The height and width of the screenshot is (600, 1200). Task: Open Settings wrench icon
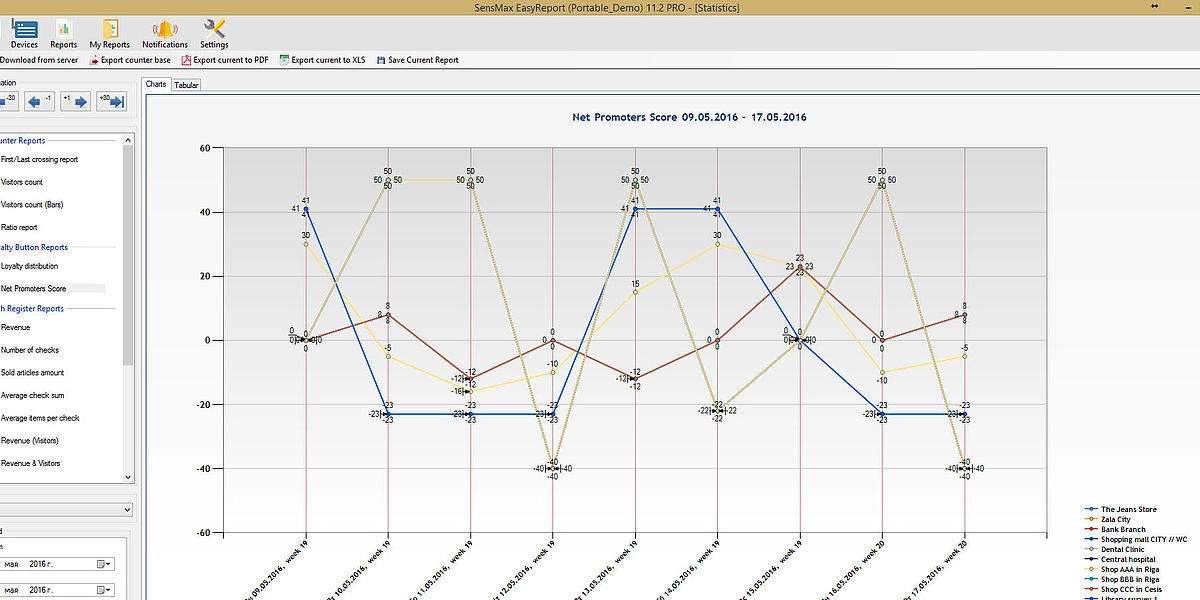pyautogui.click(x=214, y=33)
